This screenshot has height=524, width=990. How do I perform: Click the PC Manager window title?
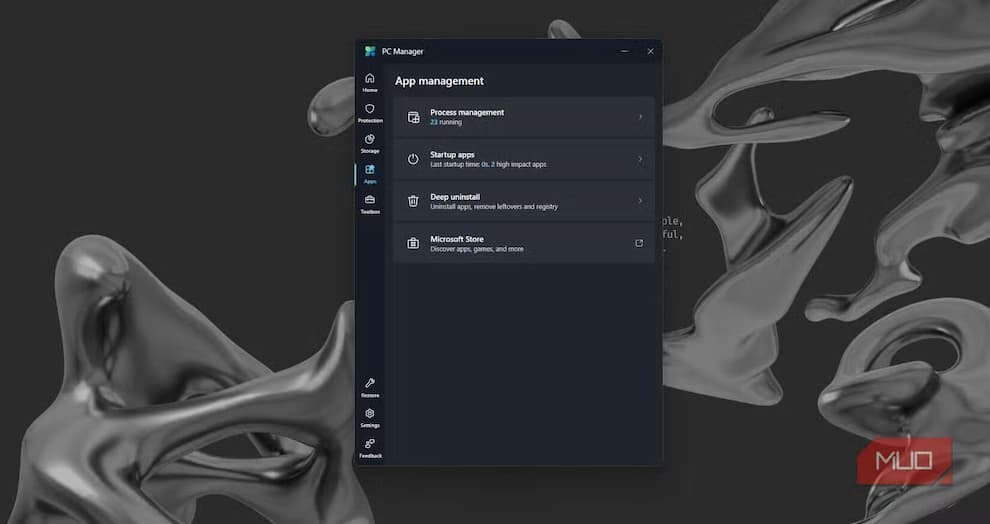click(x=403, y=52)
